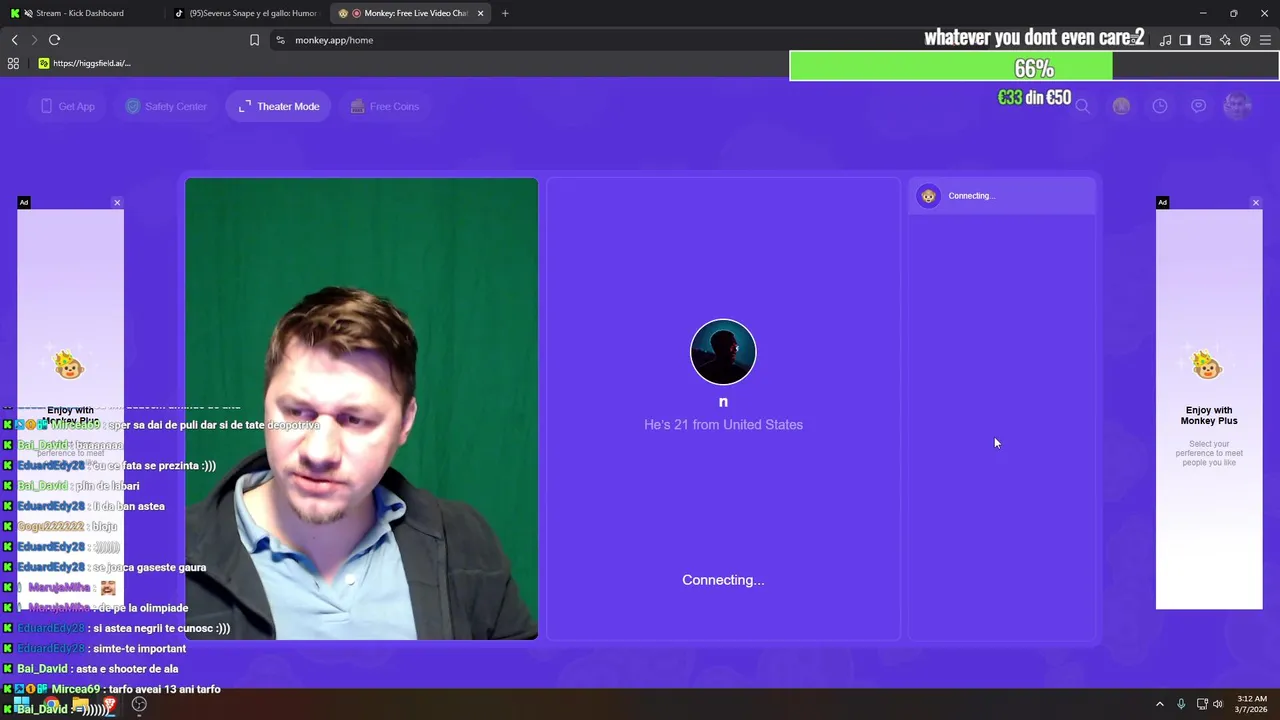Open Brave browser from the taskbar

(110, 704)
